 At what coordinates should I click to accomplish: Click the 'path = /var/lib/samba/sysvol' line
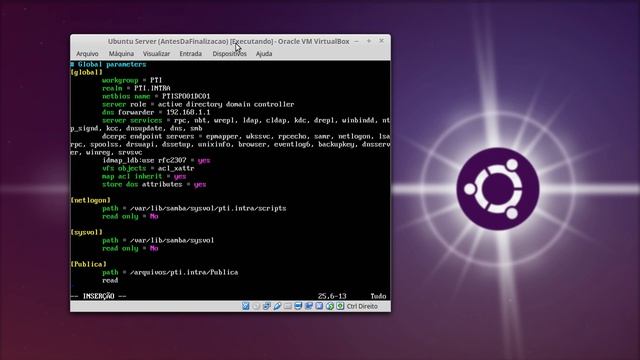pyautogui.click(x=158, y=240)
